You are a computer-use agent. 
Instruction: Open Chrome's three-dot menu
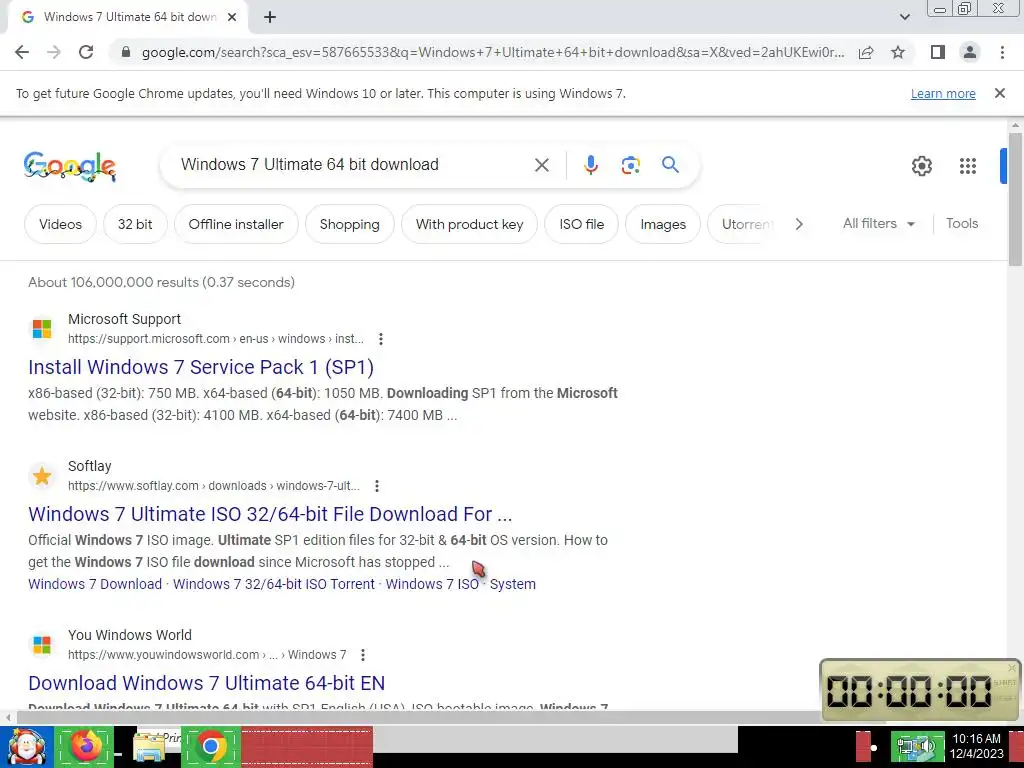pyautogui.click(x=1002, y=52)
